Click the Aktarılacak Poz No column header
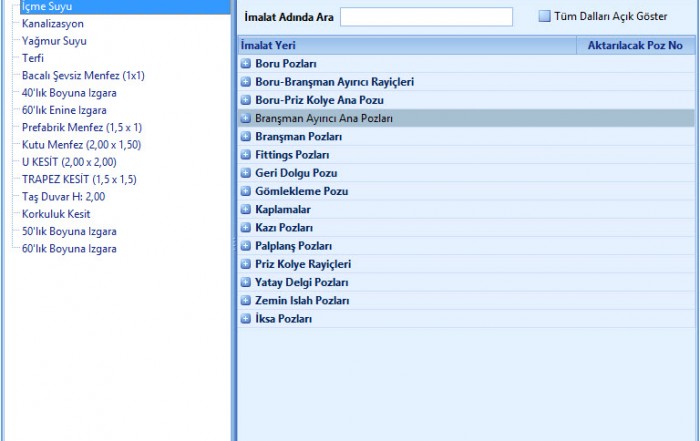 coord(636,45)
